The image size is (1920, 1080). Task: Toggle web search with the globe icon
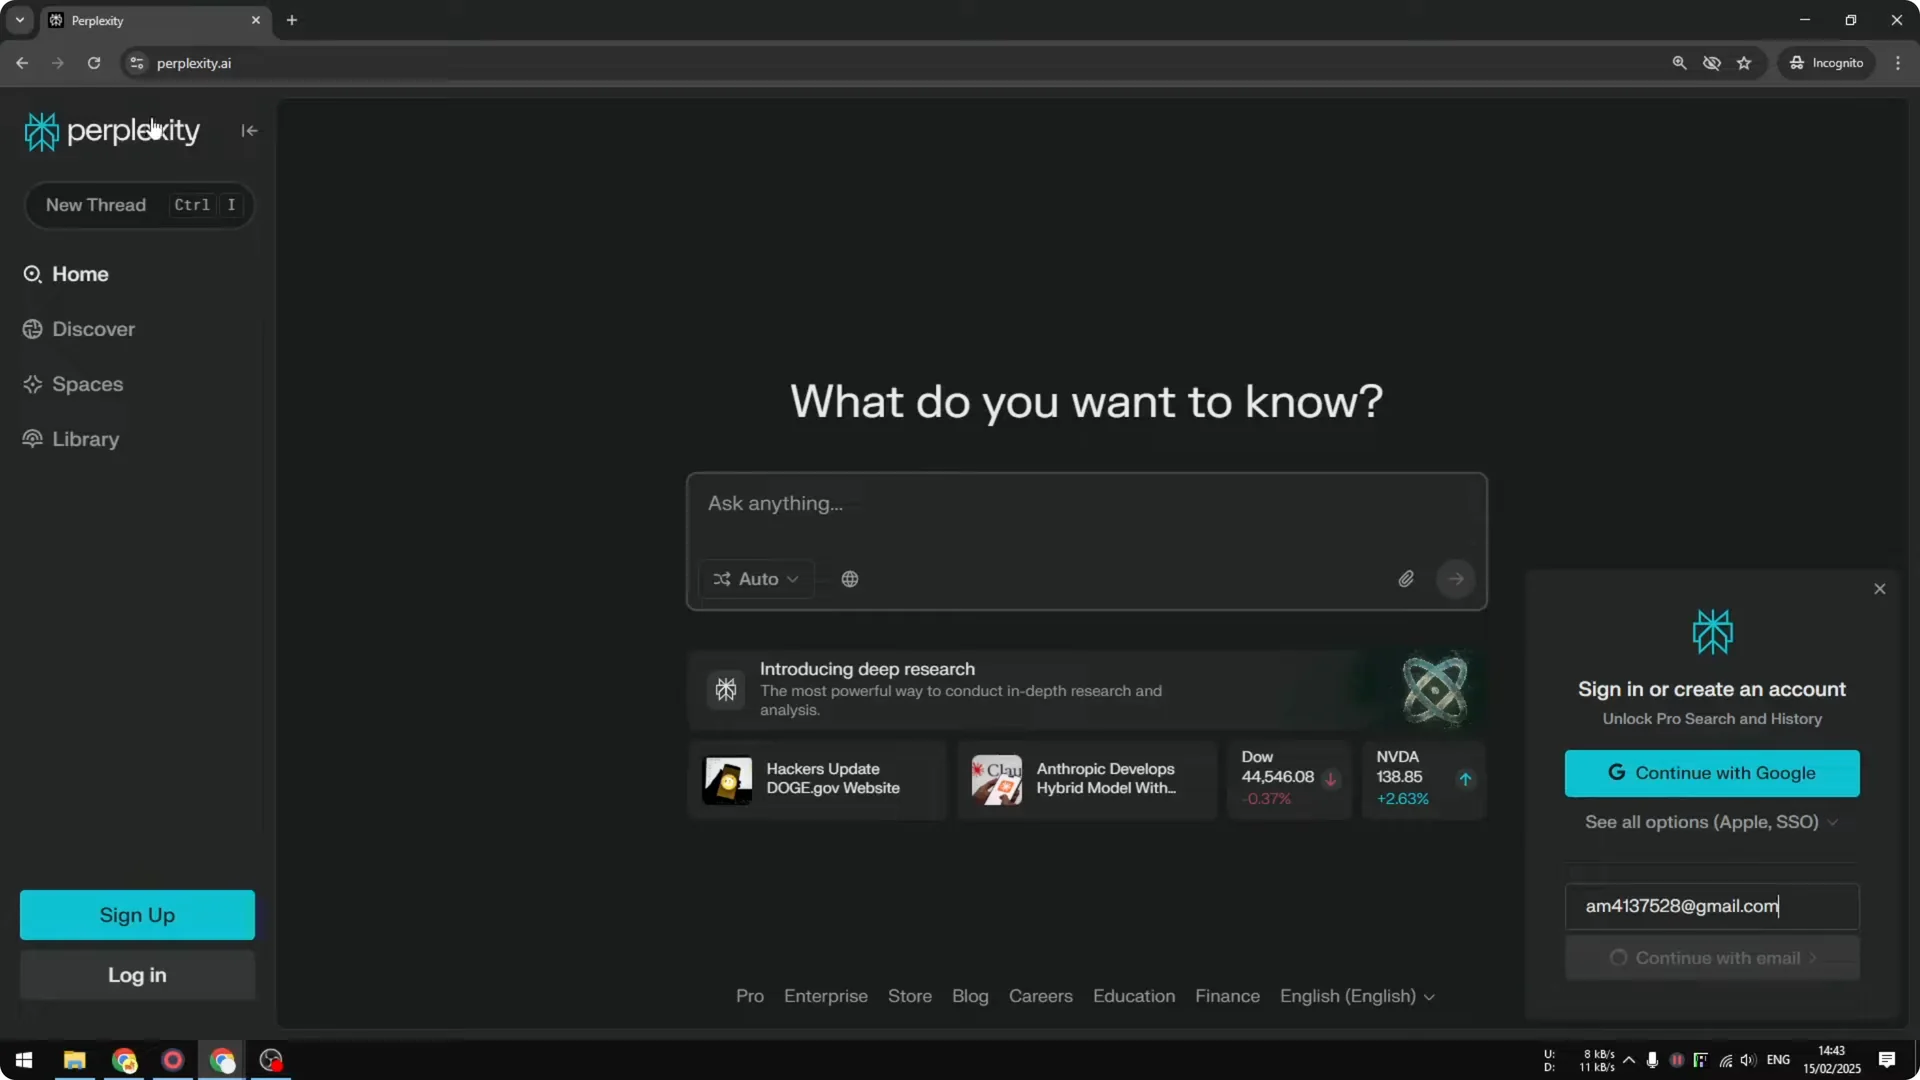pyautogui.click(x=849, y=578)
